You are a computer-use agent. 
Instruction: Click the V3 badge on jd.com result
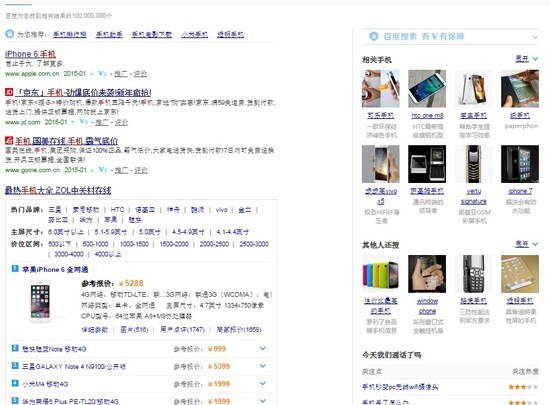83,121
